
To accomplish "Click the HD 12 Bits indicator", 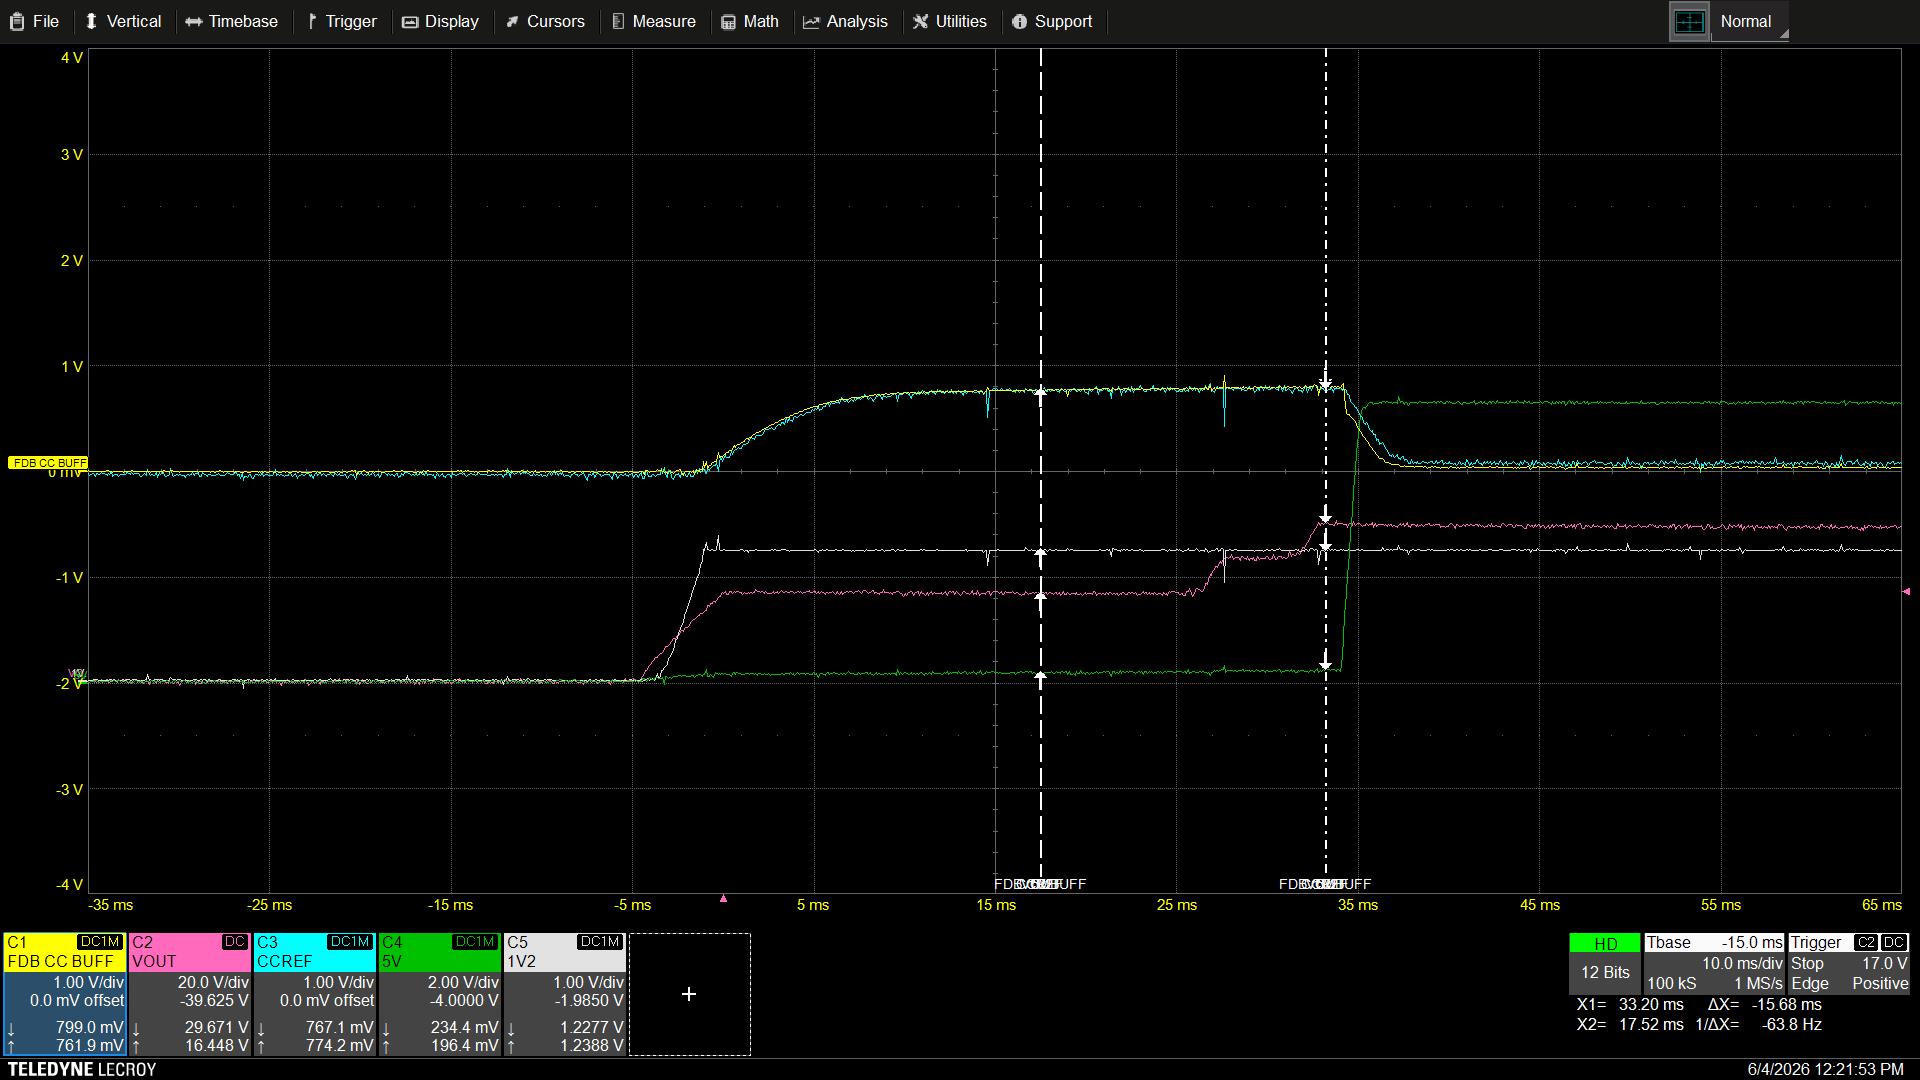I will [1605, 963].
